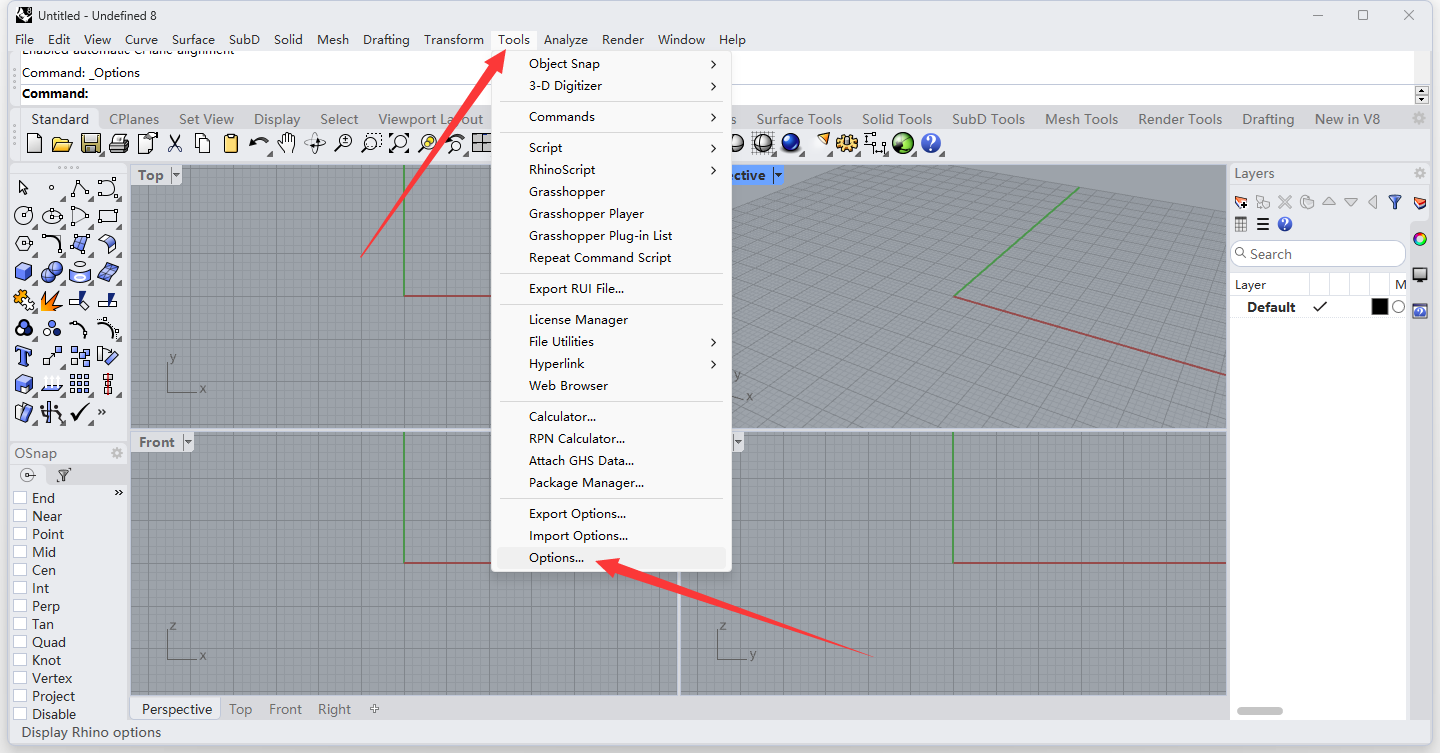
Task: Expand the 3-D Digitizer submenu
Action: click(611, 86)
